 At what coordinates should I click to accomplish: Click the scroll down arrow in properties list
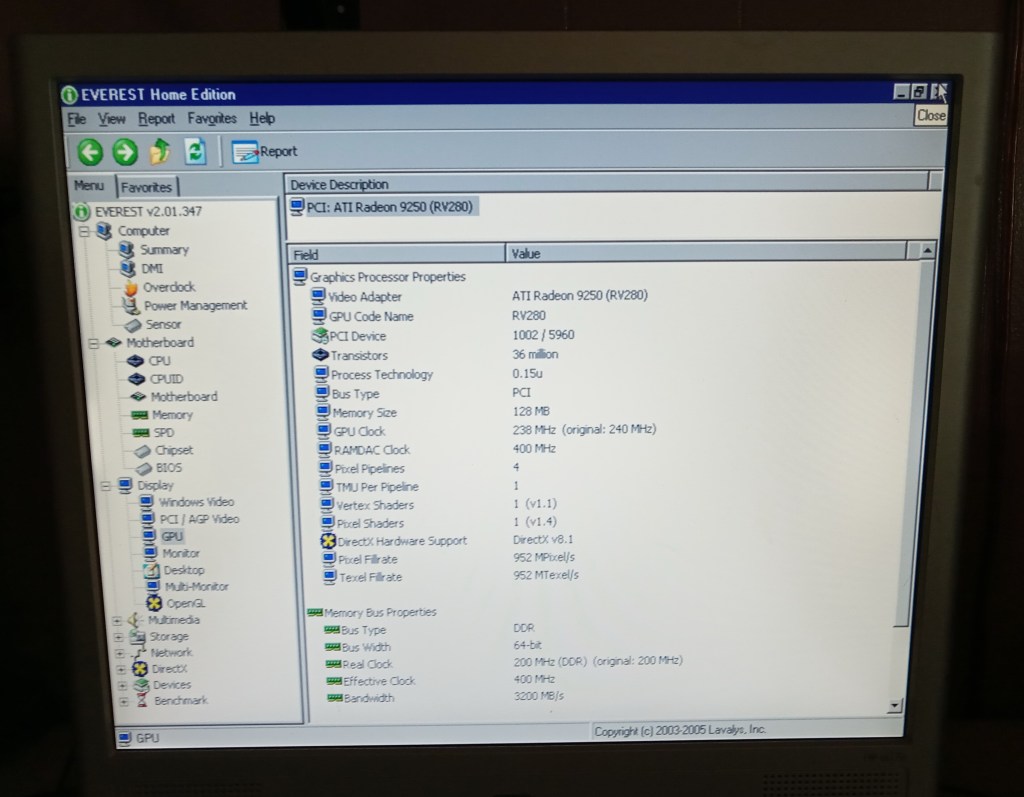coord(894,706)
